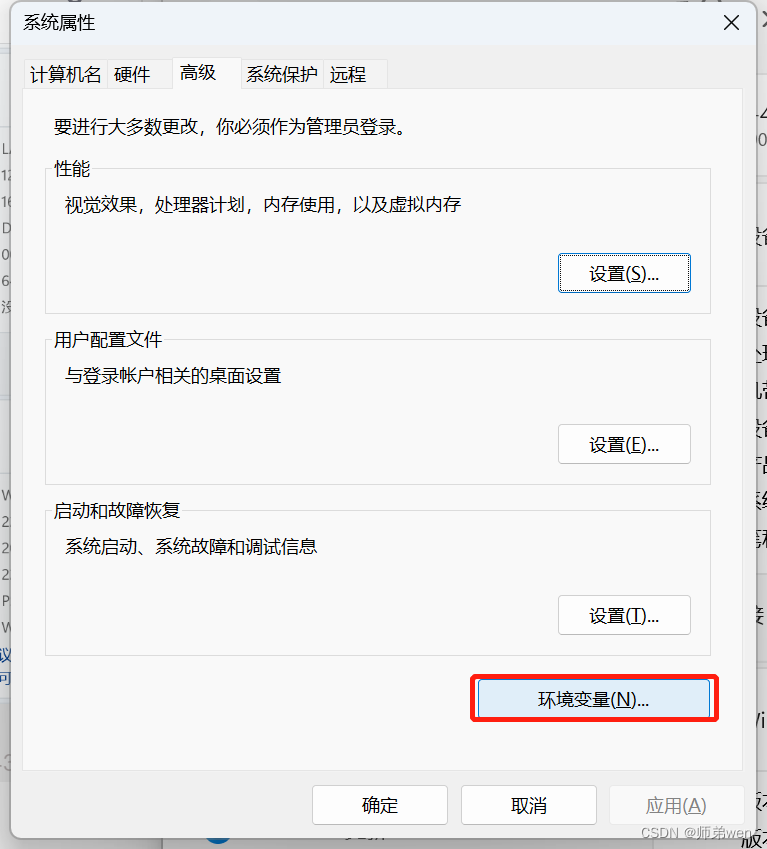This screenshot has height=849, width=767.
Task: Open startup and recovery 设置(T)...
Action: [624, 616]
